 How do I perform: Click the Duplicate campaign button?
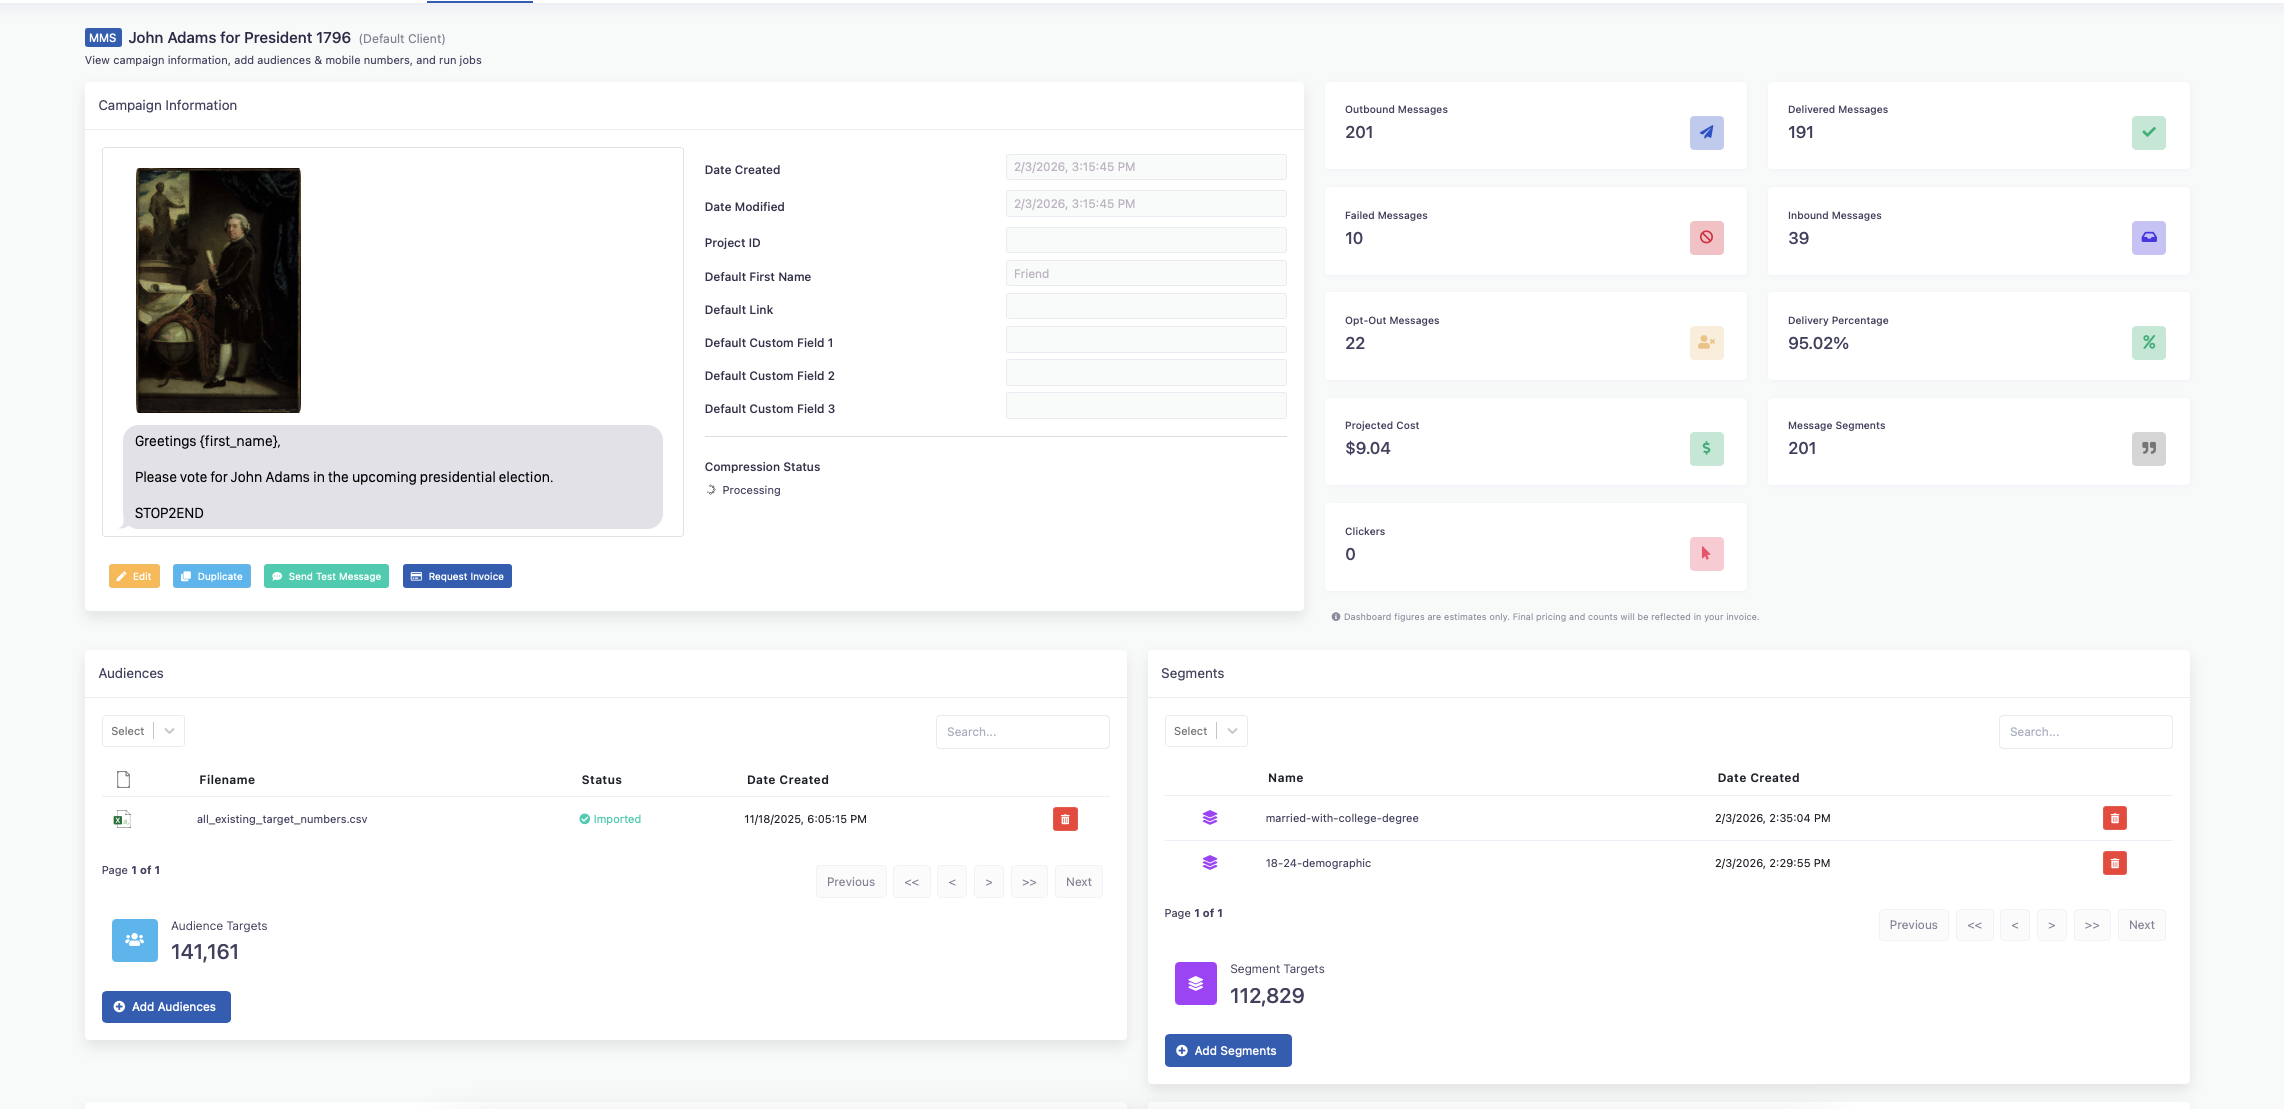(x=212, y=576)
